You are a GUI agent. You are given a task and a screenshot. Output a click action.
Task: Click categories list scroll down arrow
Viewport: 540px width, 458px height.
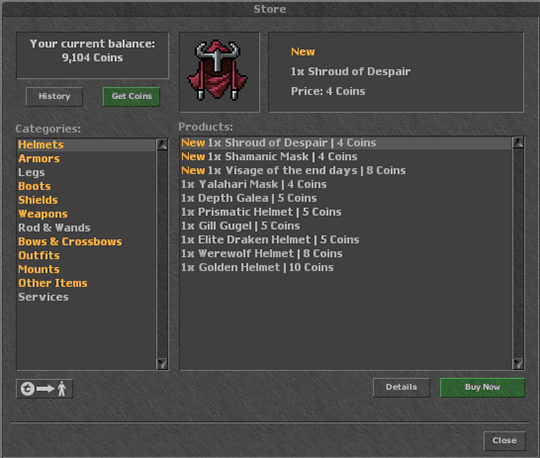coord(162,364)
